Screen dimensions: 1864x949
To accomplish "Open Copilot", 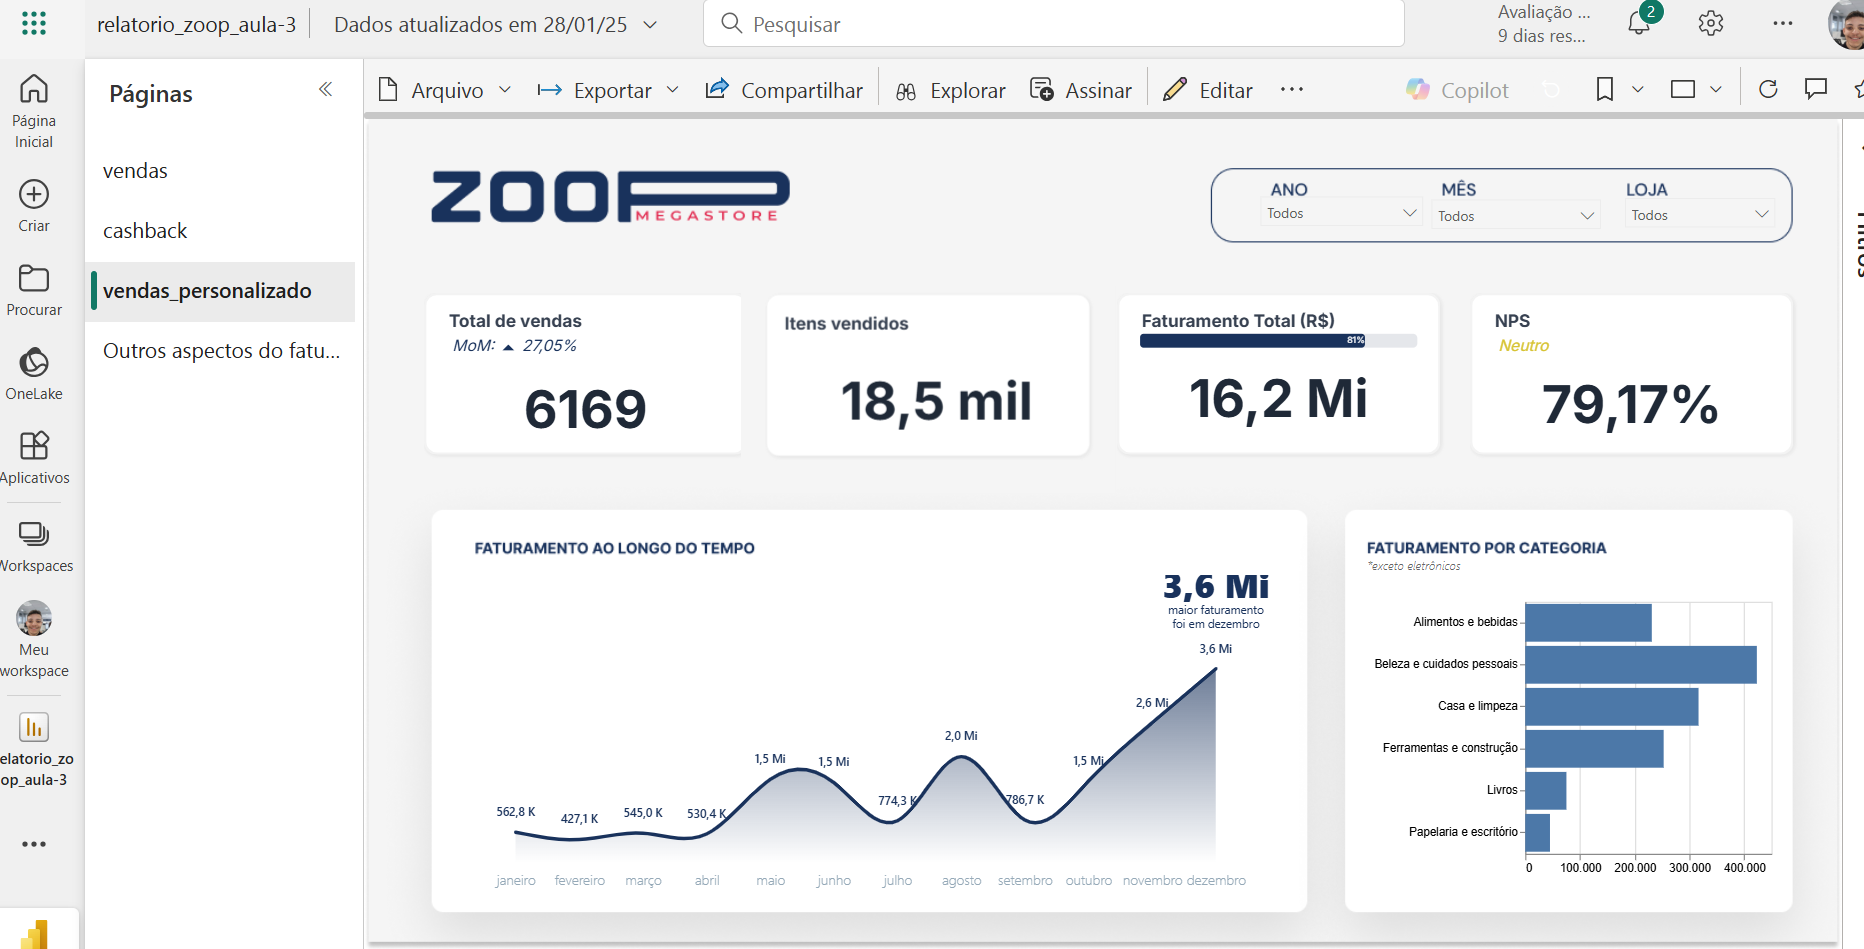I will point(1457,90).
